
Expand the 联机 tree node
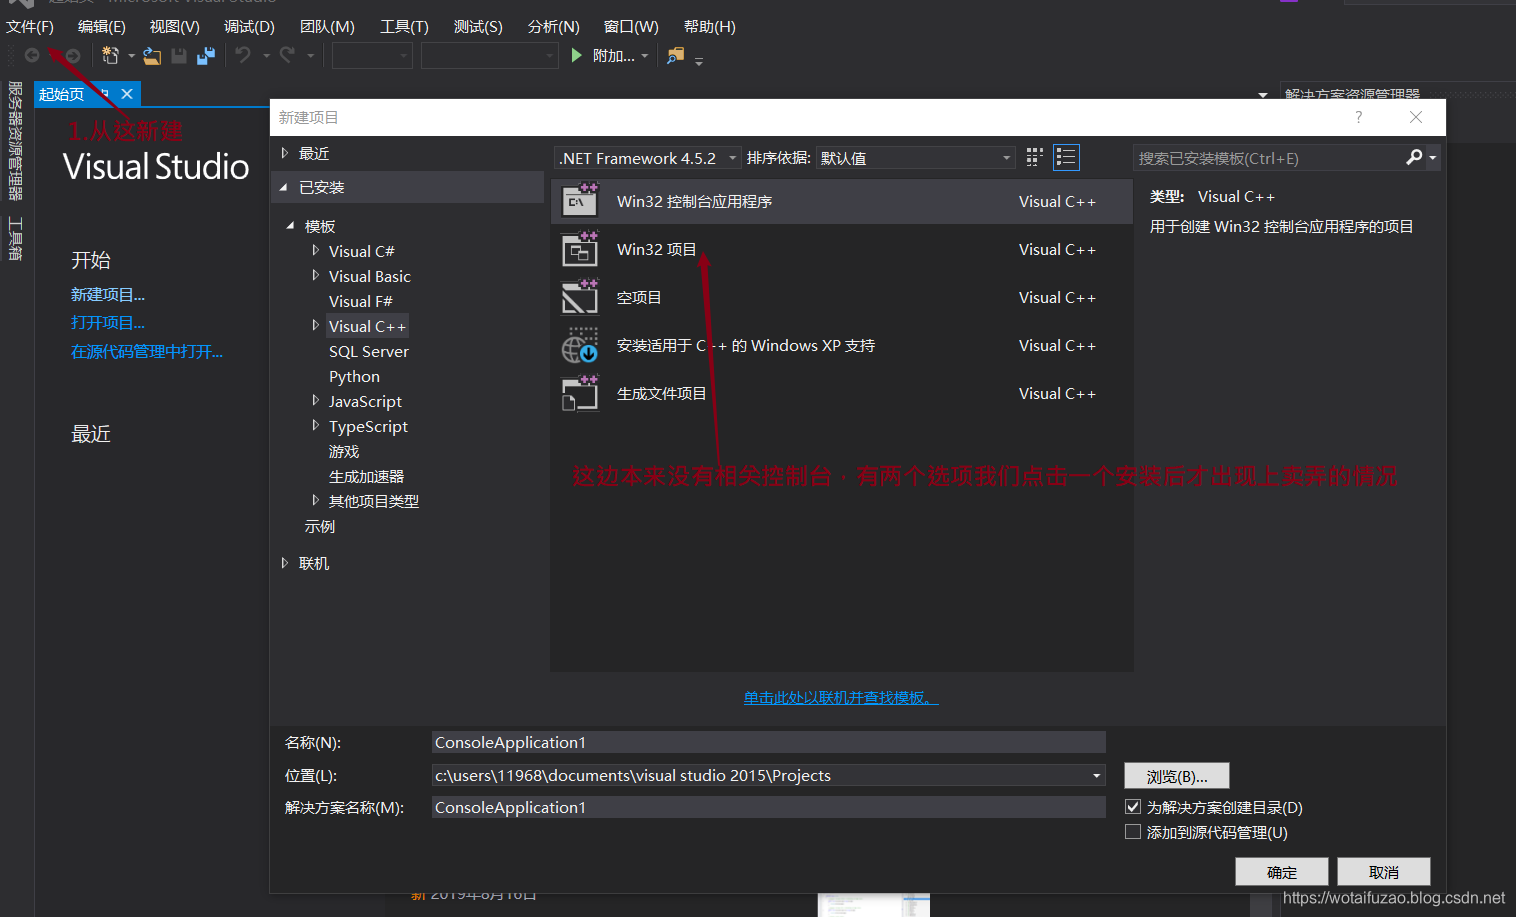(284, 563)
